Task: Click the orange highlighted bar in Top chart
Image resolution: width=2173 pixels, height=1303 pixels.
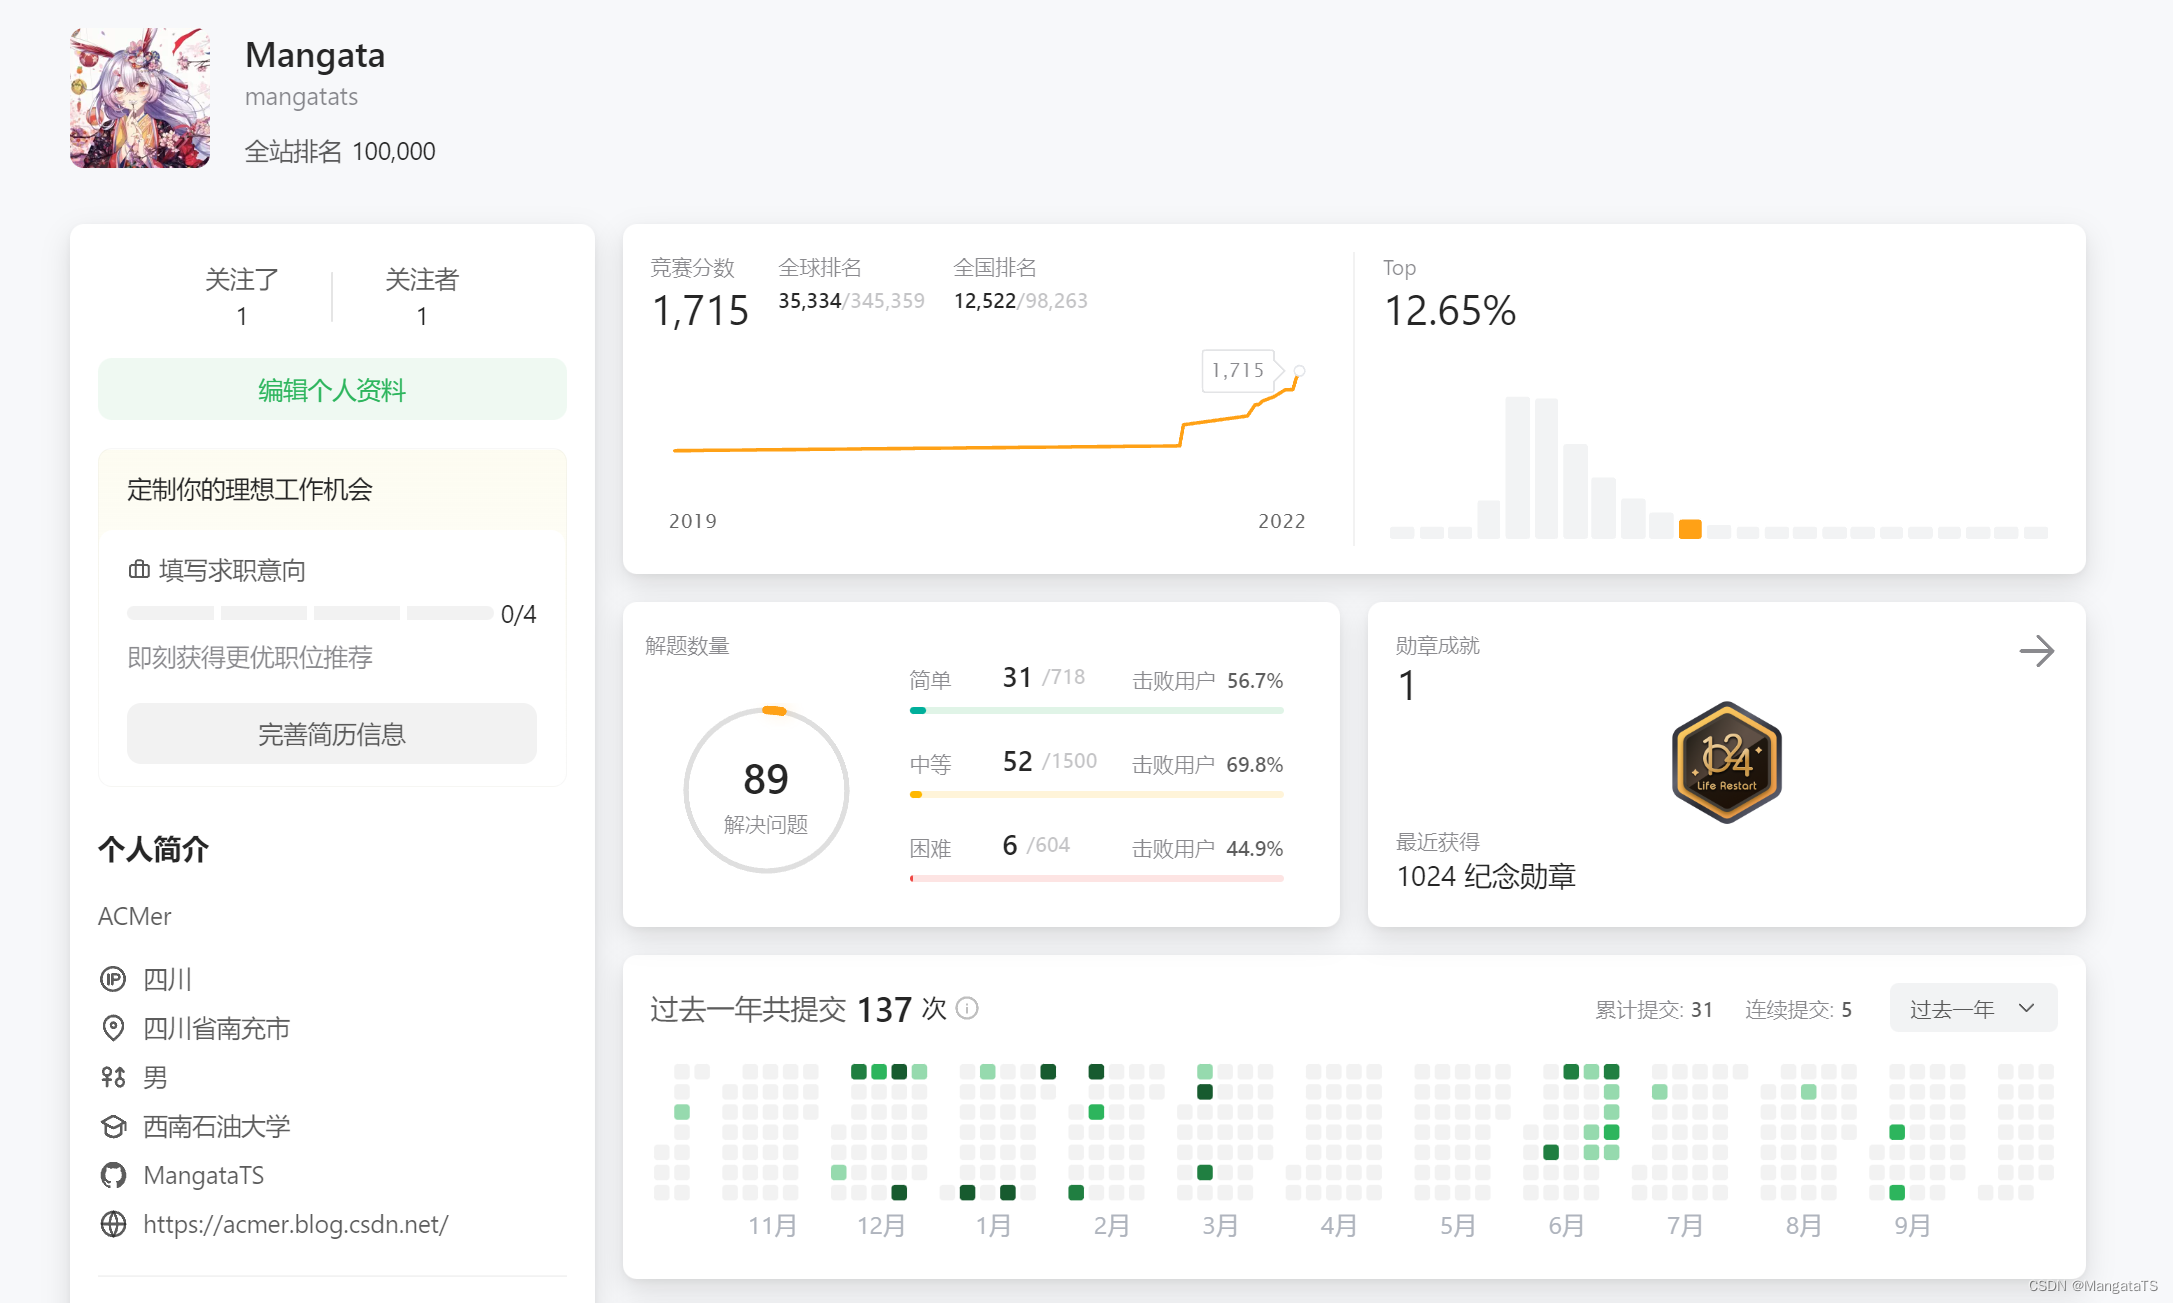Action: (1690, 529)
